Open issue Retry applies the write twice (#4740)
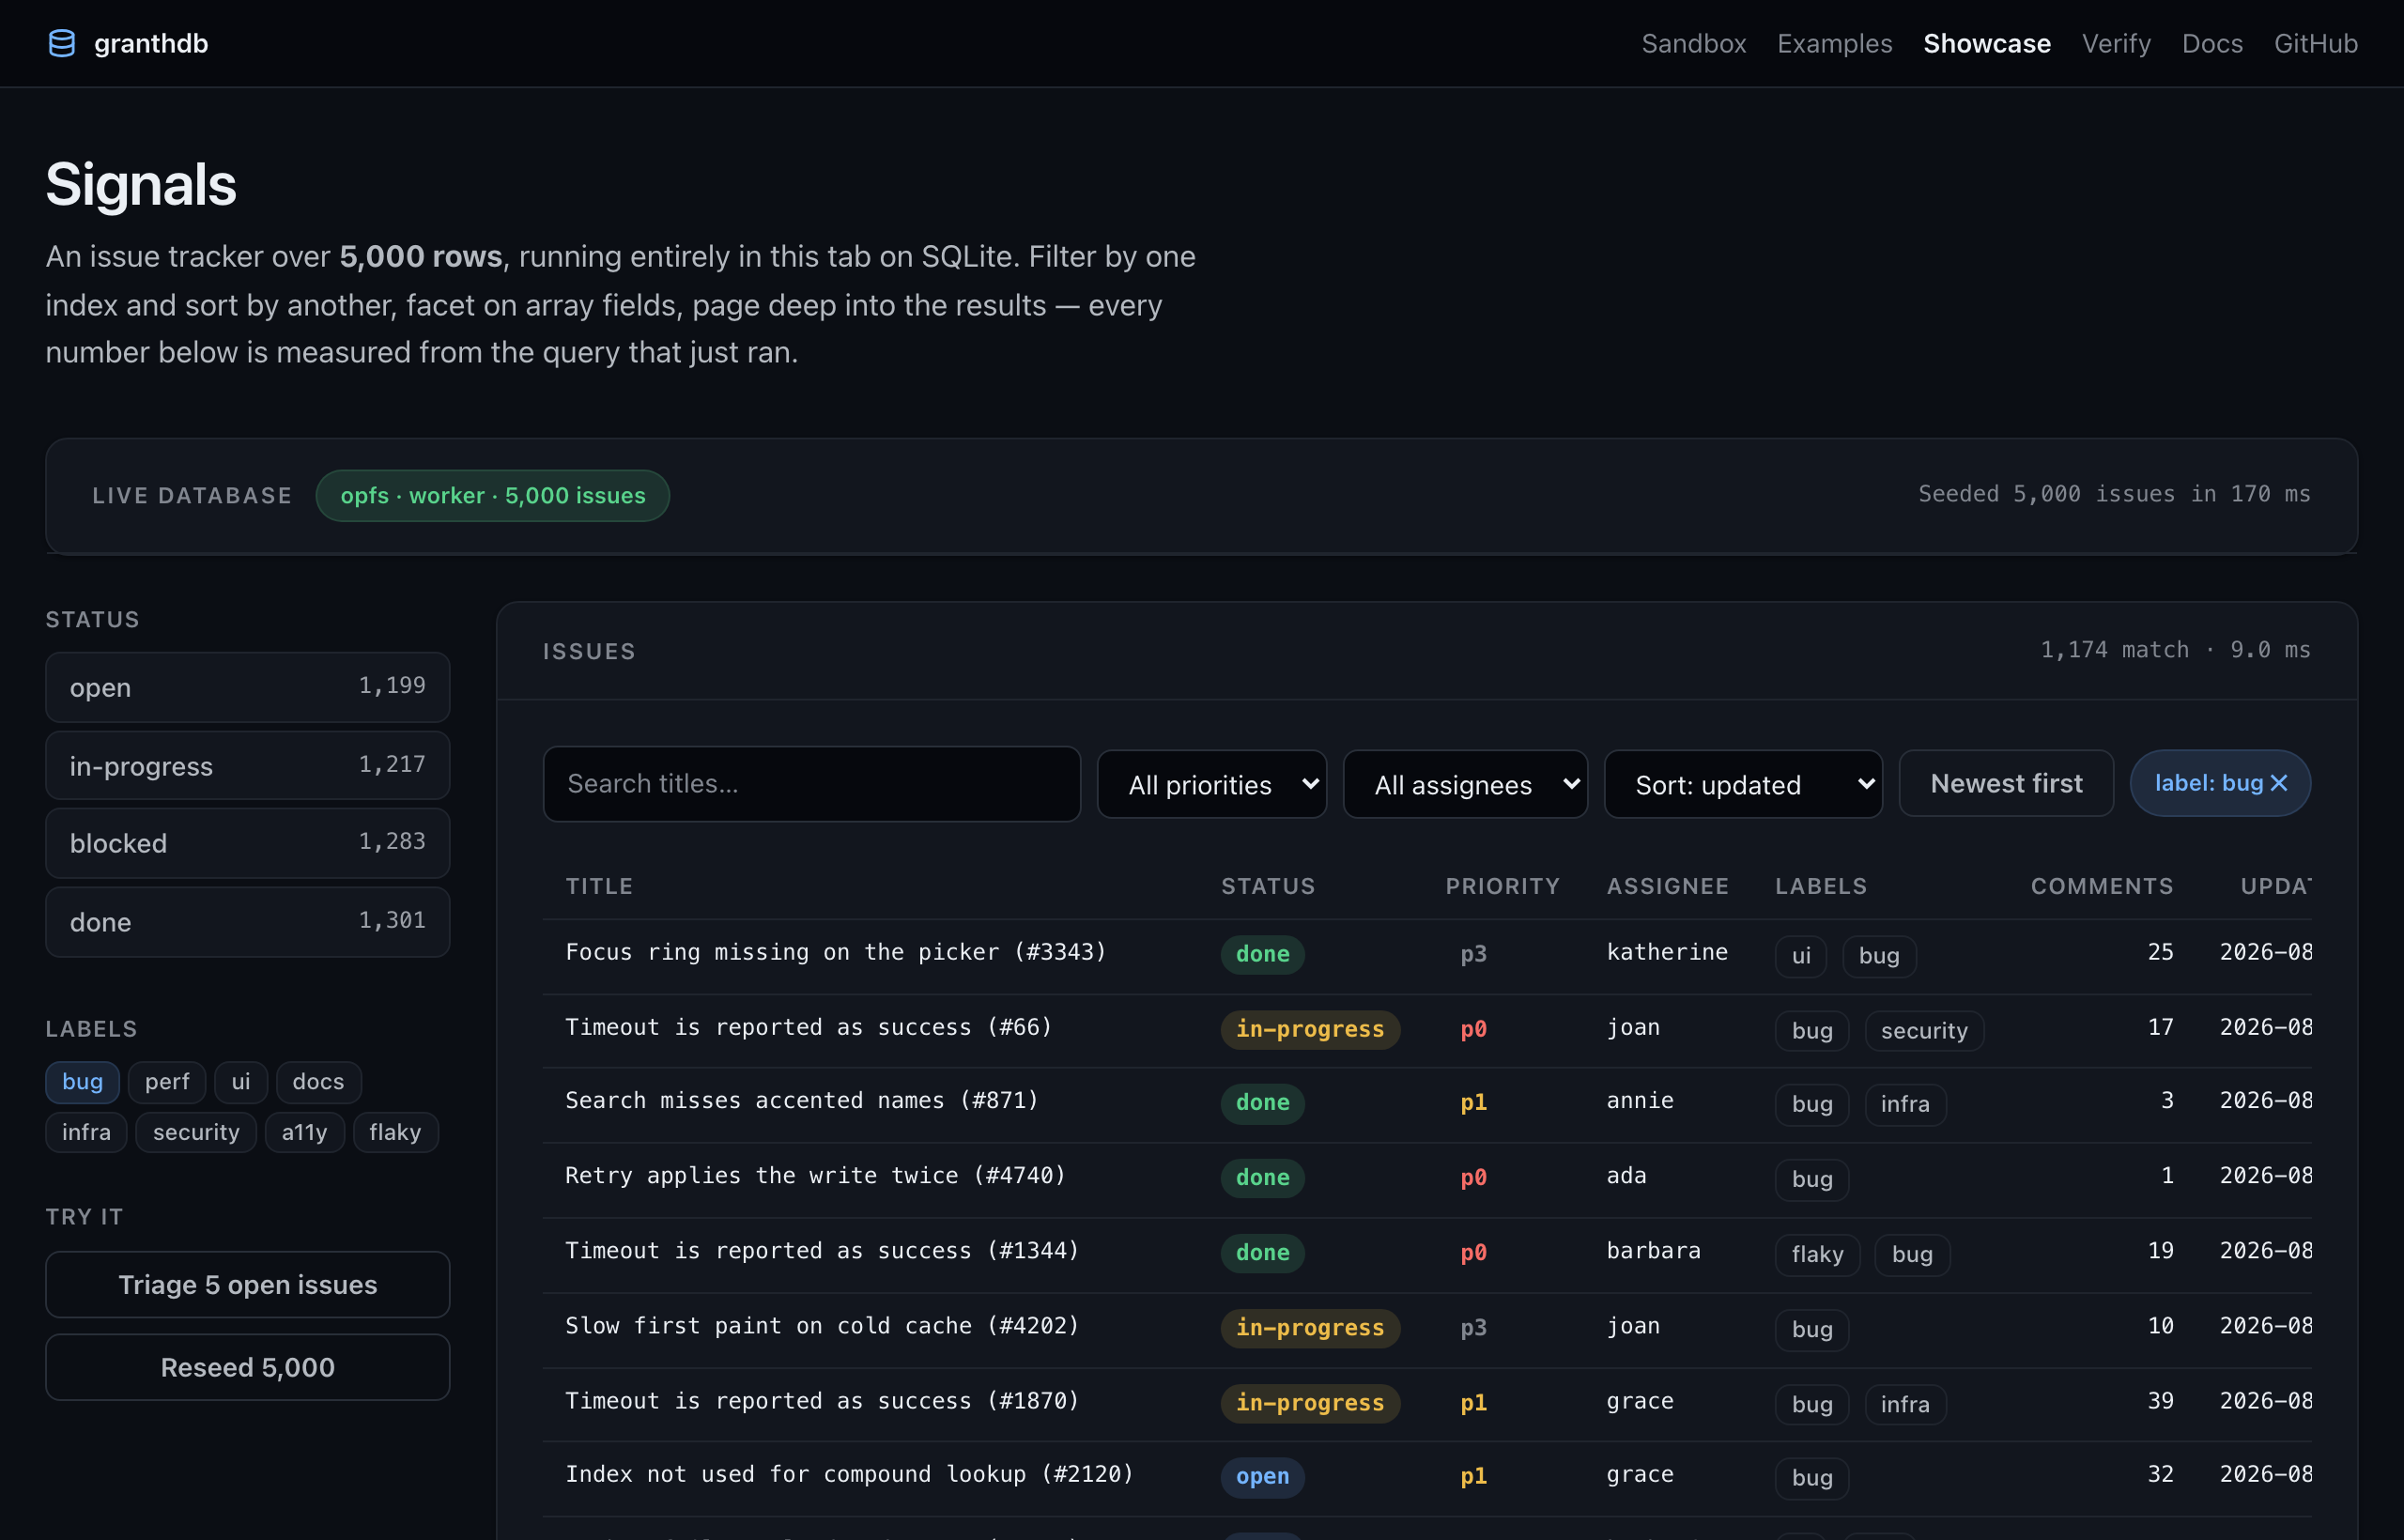Screen dimensions: 2404x1540 (x=815, y=1175)
